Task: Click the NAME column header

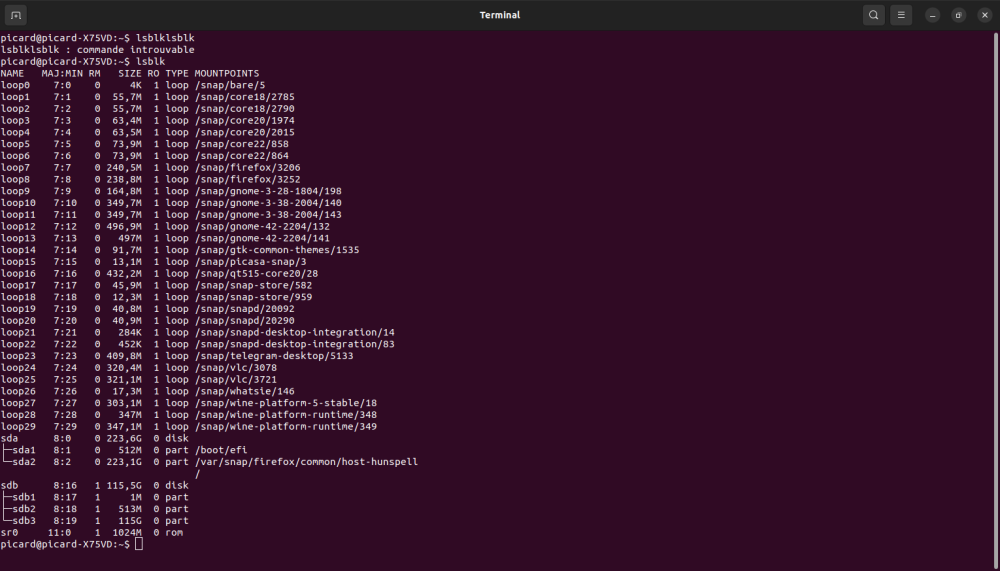Action: coord(12,73)
